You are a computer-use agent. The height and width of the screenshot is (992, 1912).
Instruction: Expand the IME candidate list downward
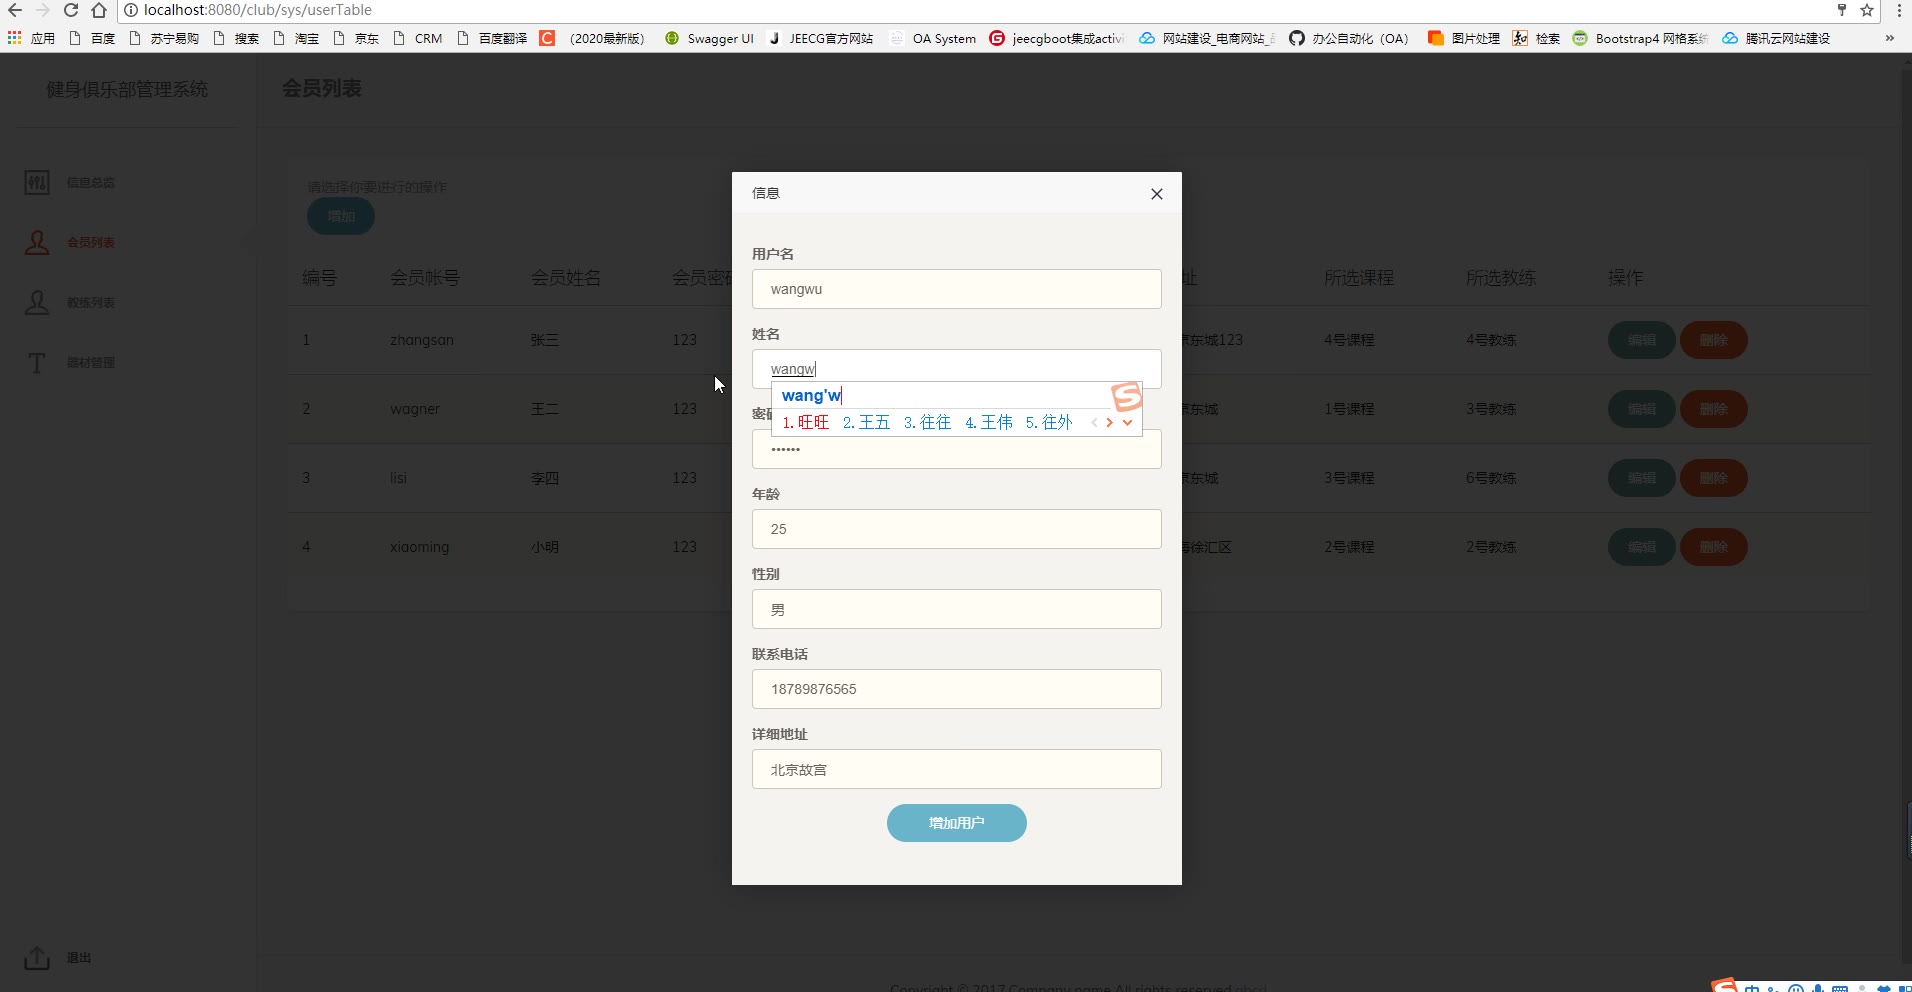(1127, 422)
